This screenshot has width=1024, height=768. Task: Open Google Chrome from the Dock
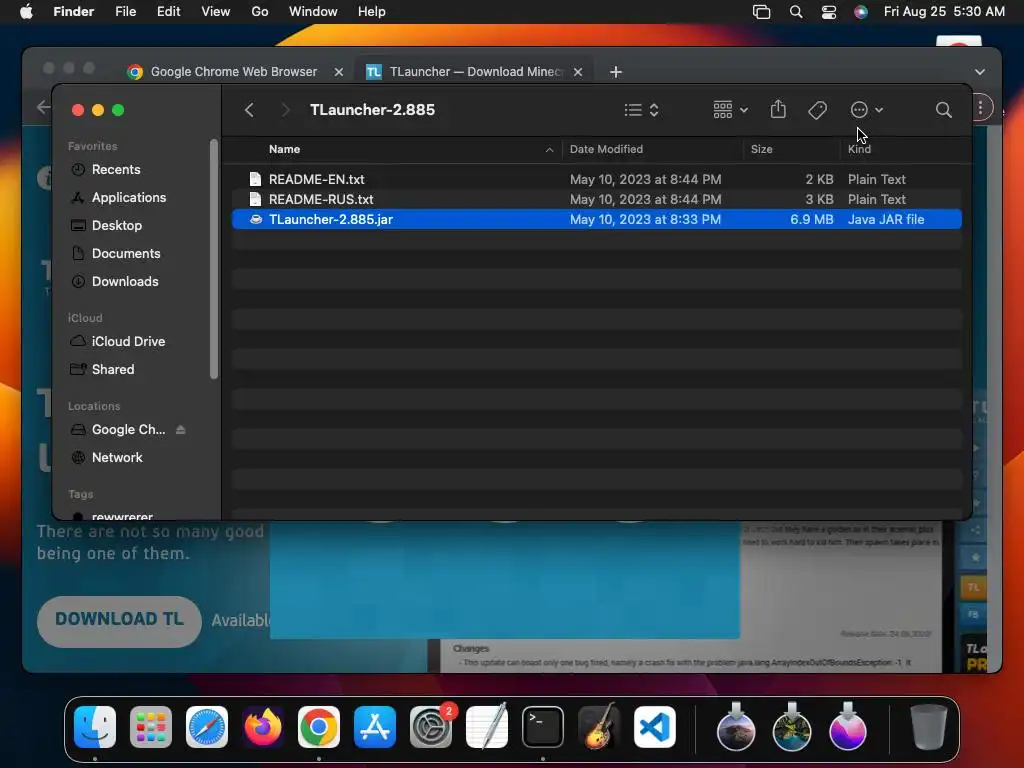click(x=319, y=728)
